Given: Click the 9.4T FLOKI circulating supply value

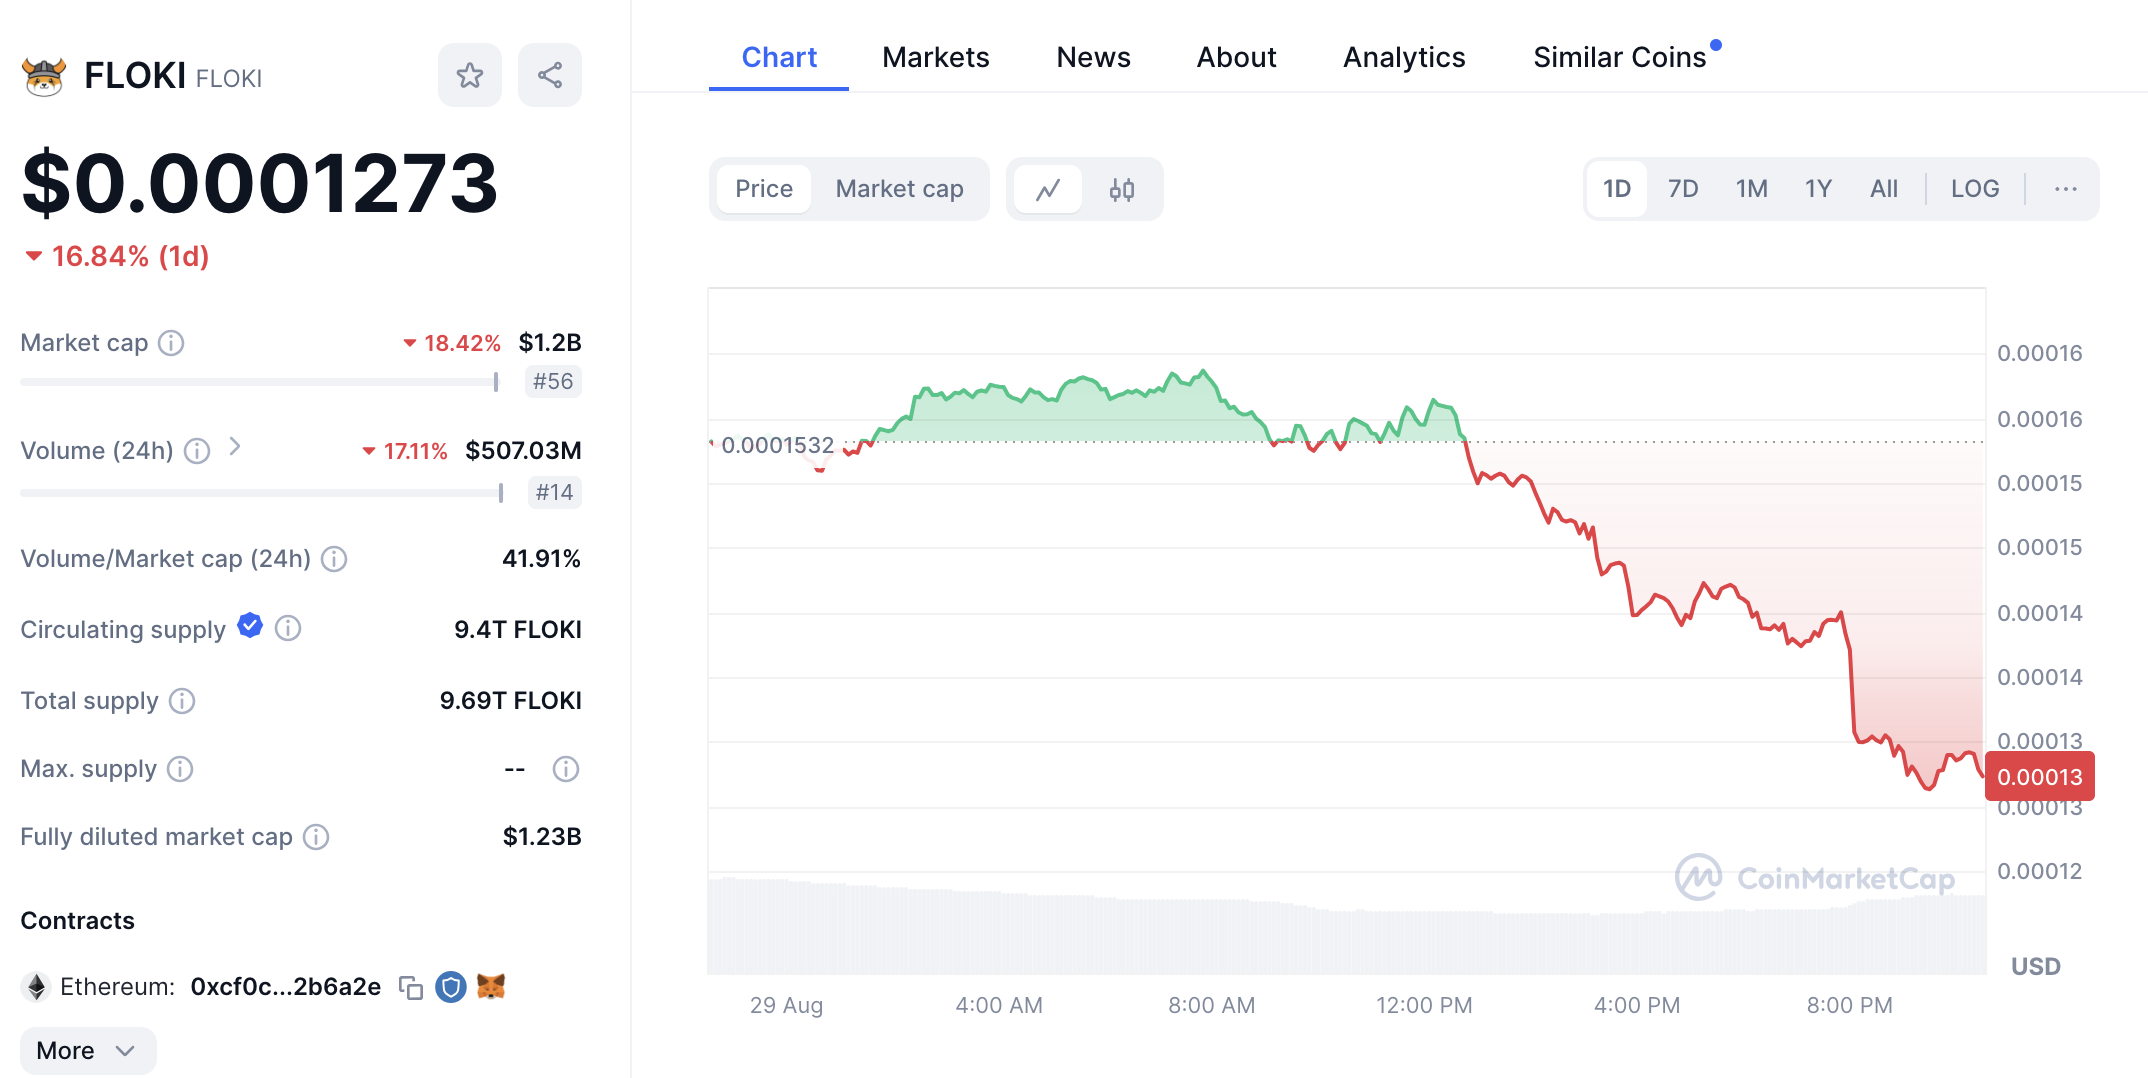Looking at the screenshot, I should click(517, 630).
